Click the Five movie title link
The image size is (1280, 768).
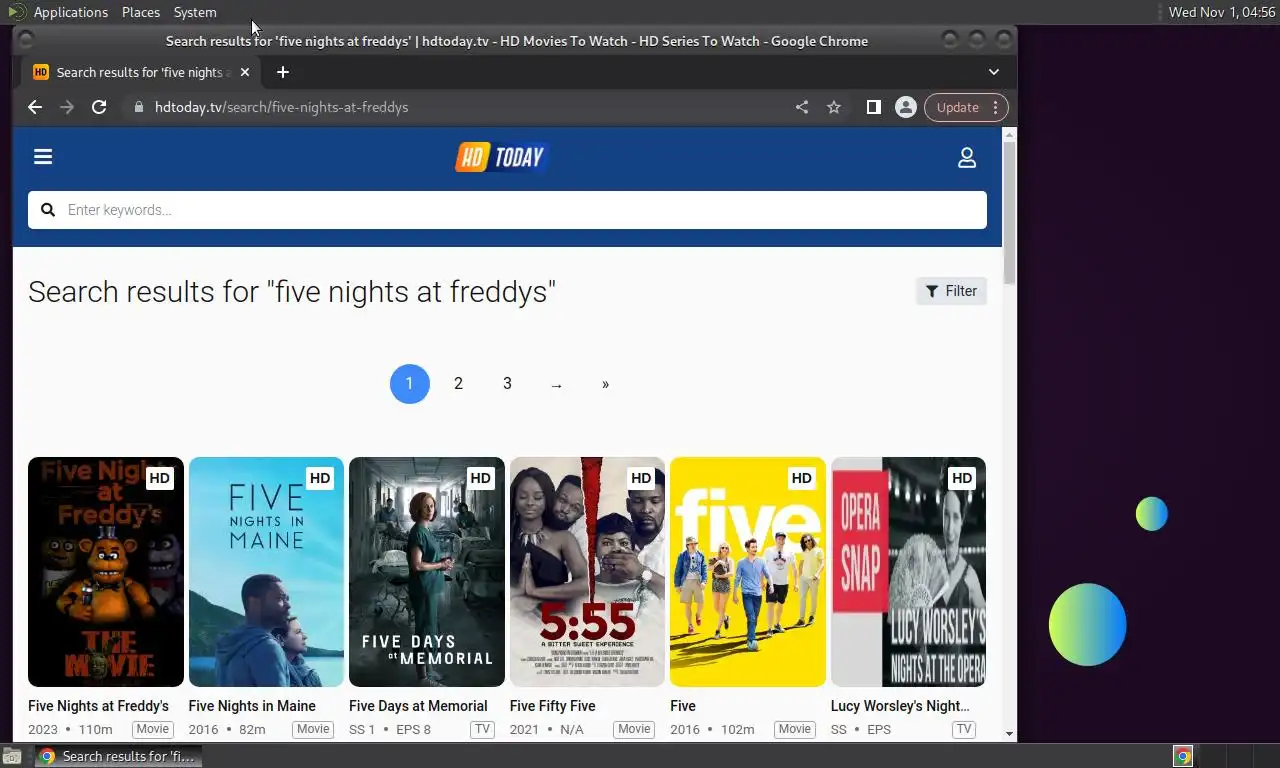click(x=683, y=706)
